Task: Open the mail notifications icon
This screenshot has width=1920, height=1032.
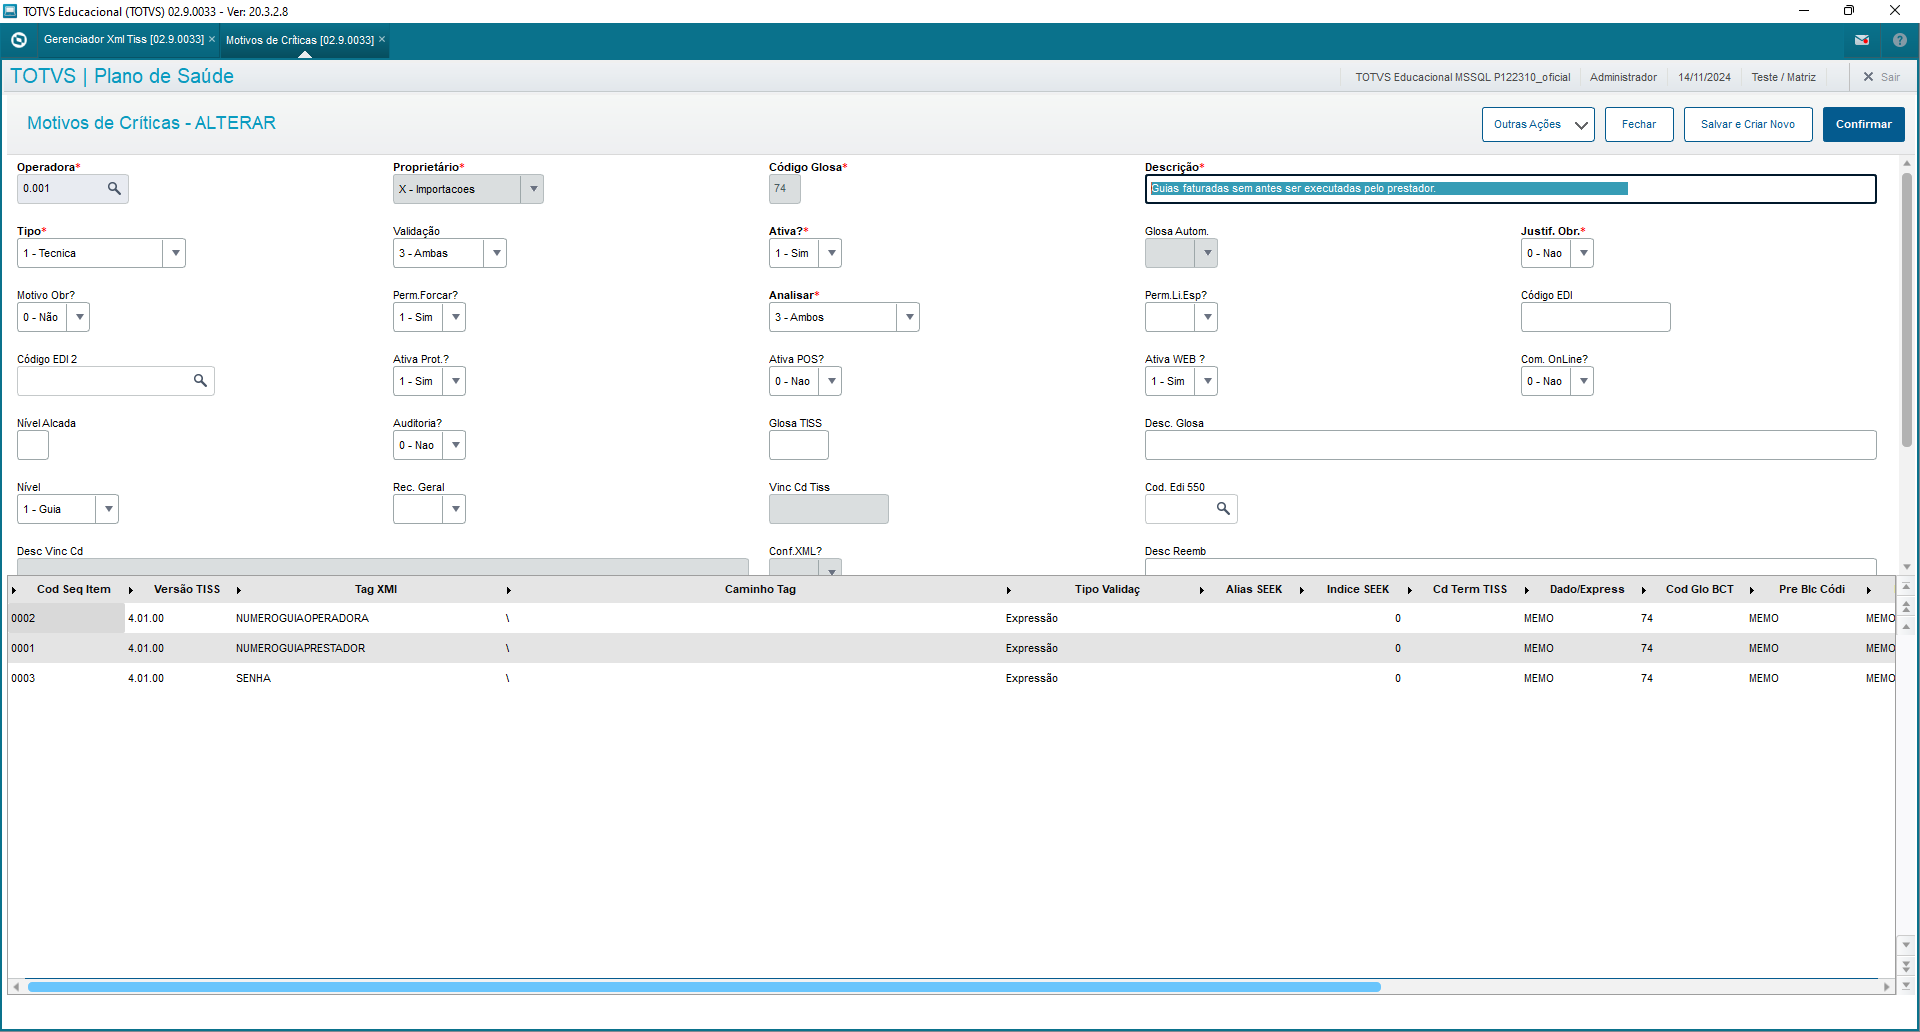Action: [x=1862, y=40]
